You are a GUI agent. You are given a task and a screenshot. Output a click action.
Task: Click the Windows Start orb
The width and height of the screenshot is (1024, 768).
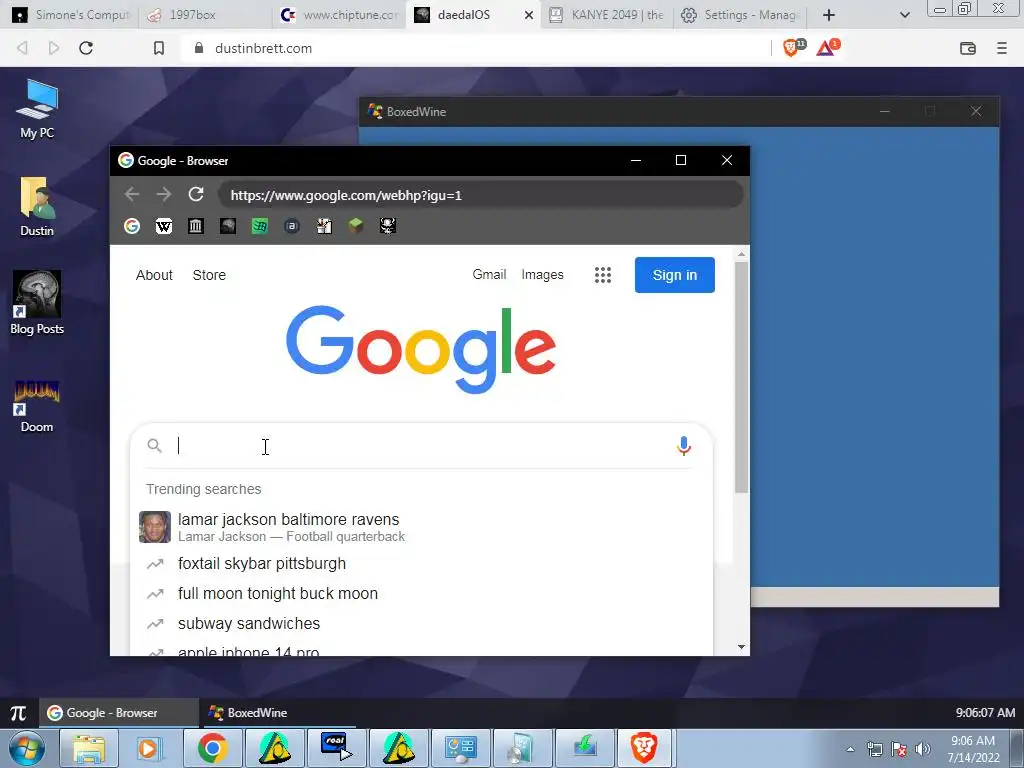(27, 748)
